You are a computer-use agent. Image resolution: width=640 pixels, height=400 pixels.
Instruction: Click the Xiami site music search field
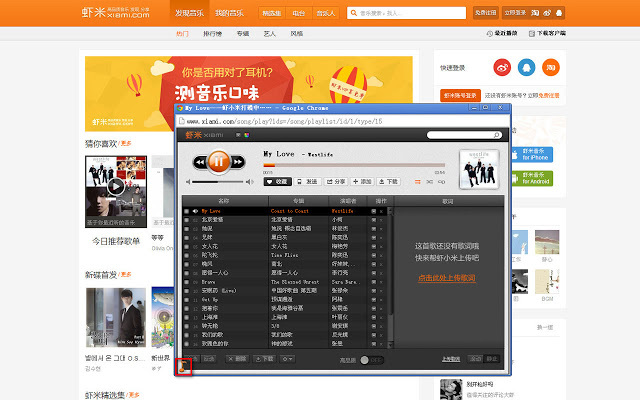tap(407, 13)
